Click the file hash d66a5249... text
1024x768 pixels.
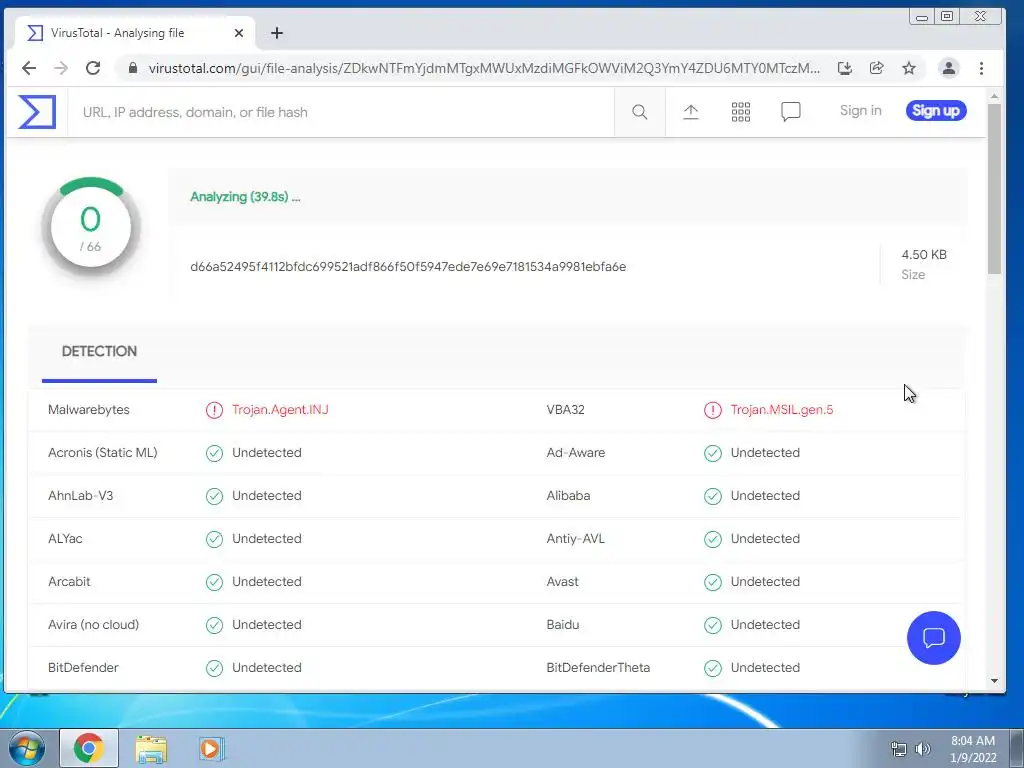[408, 266]
